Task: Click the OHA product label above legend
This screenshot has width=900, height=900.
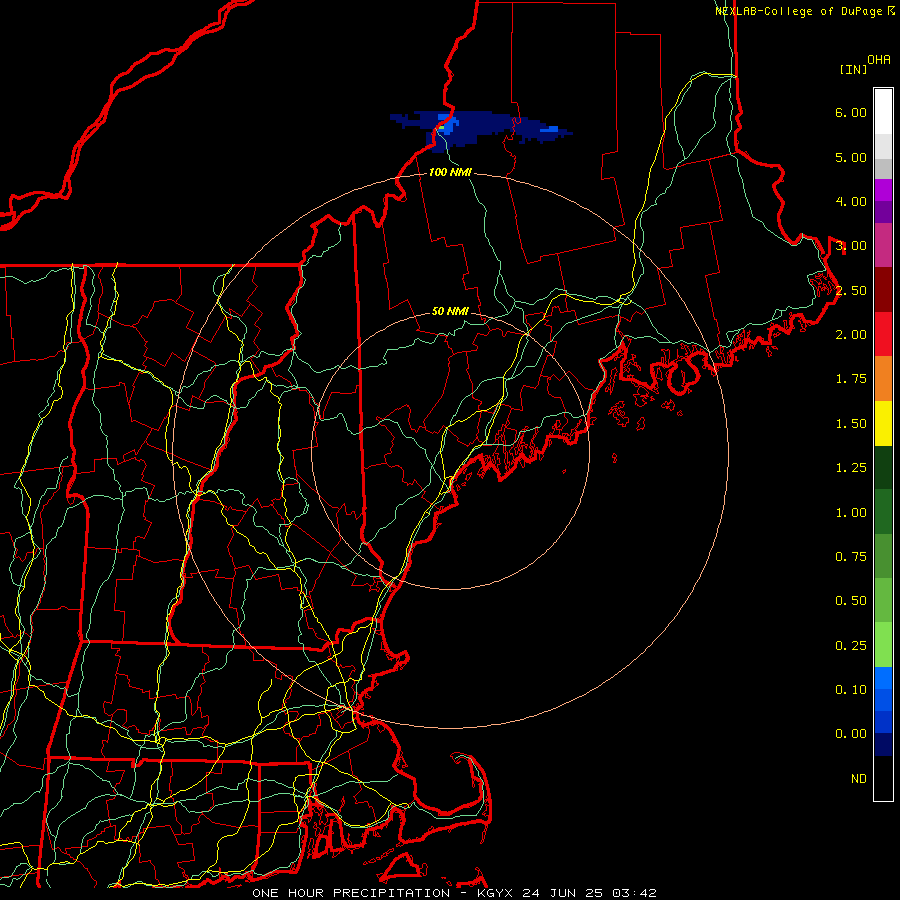Action: coord(879,60)
